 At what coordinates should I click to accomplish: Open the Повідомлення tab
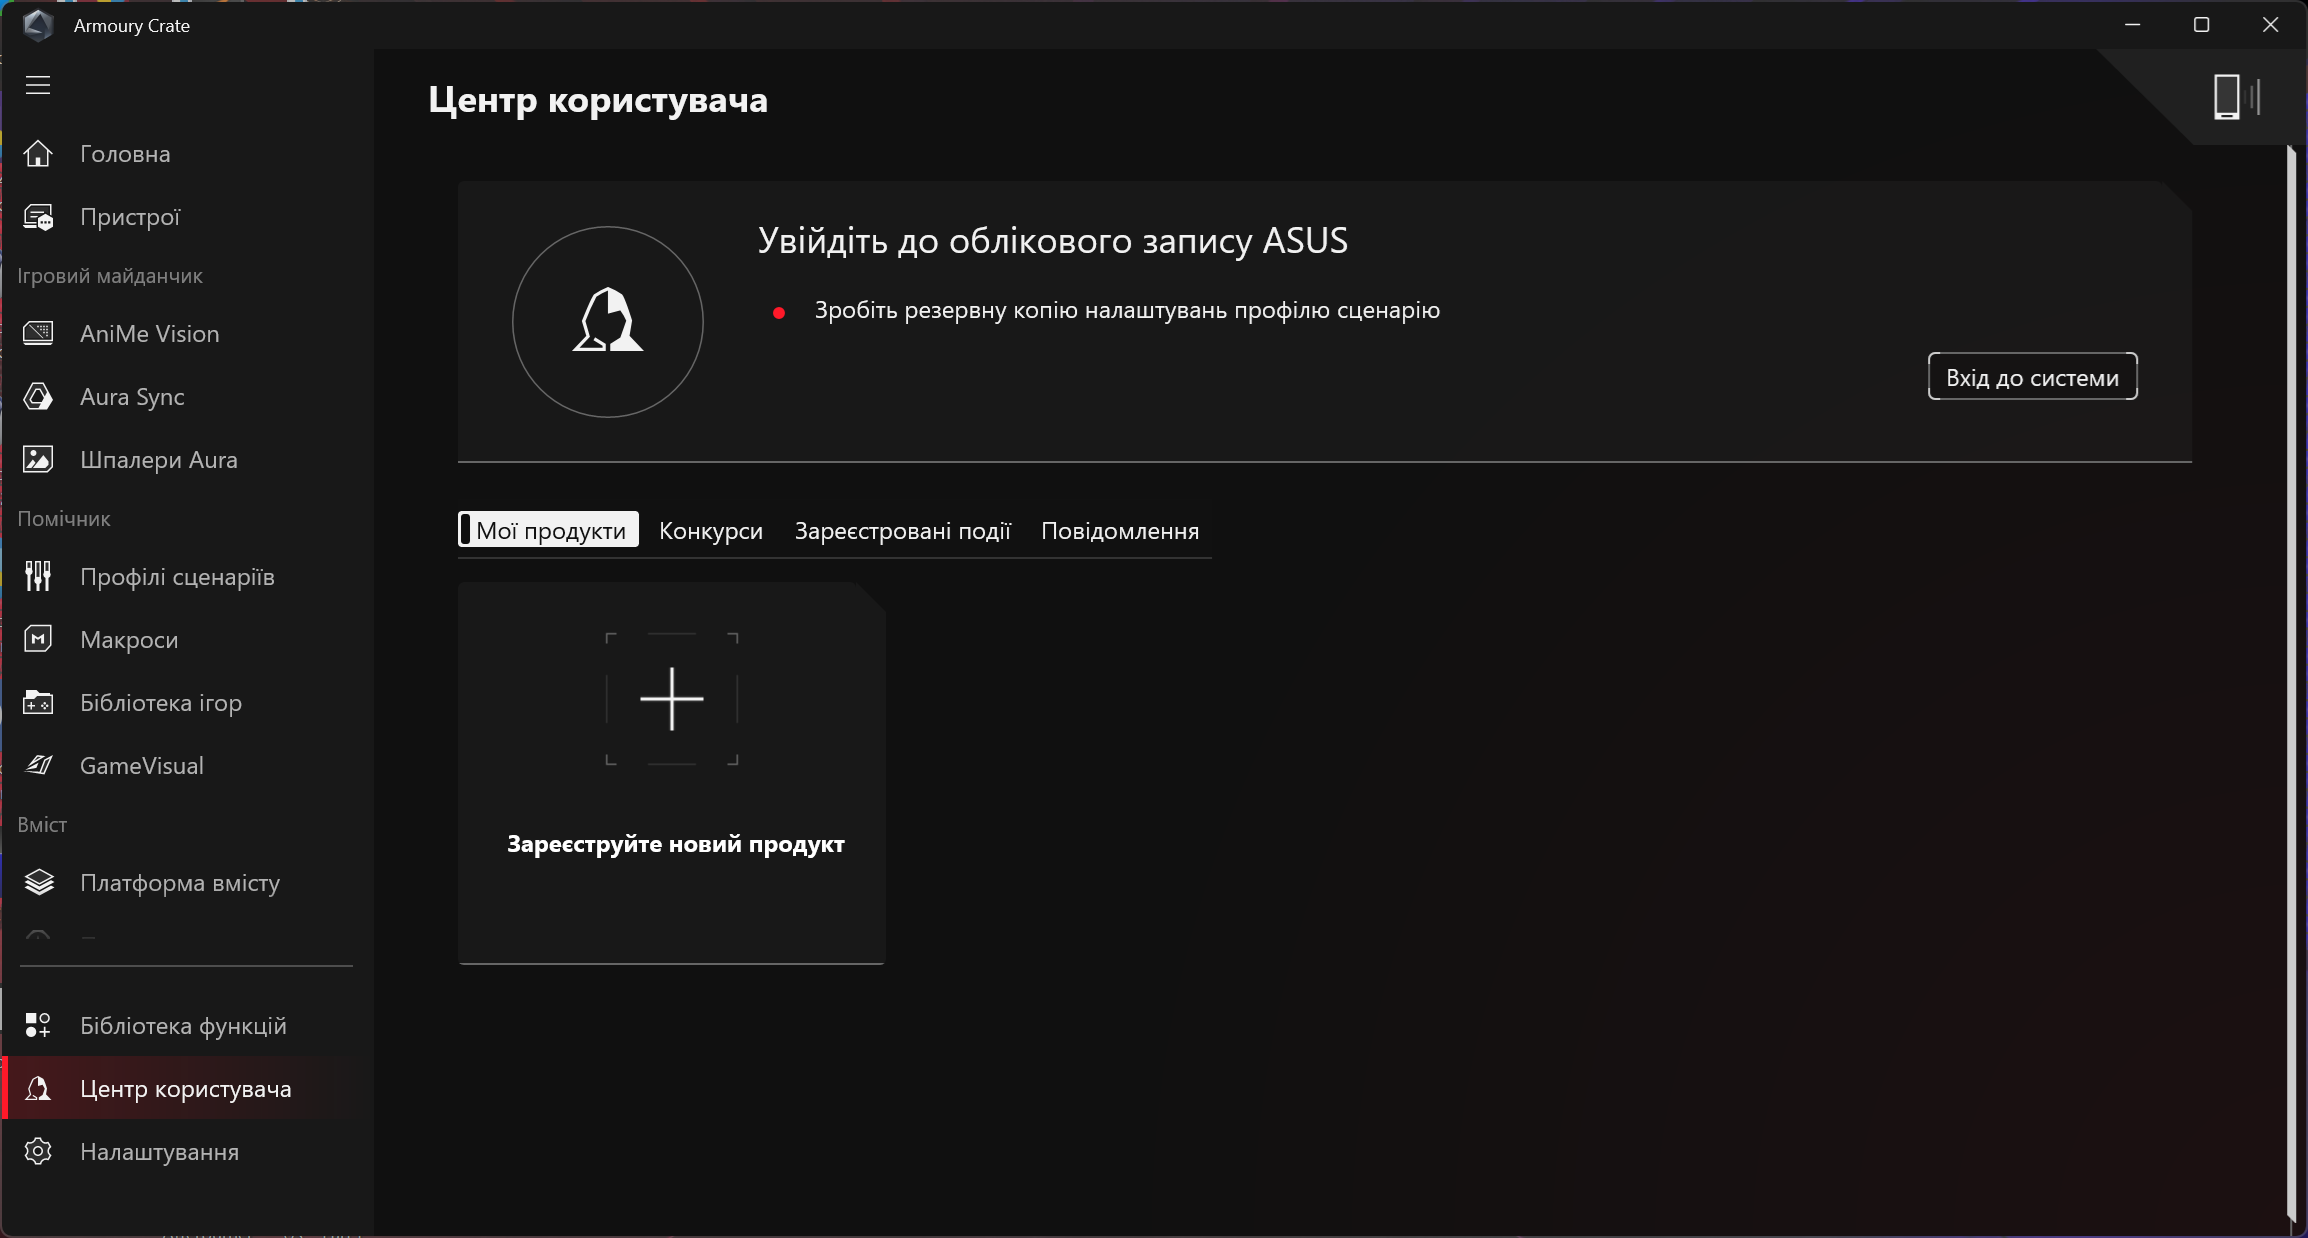(1119, 531)
